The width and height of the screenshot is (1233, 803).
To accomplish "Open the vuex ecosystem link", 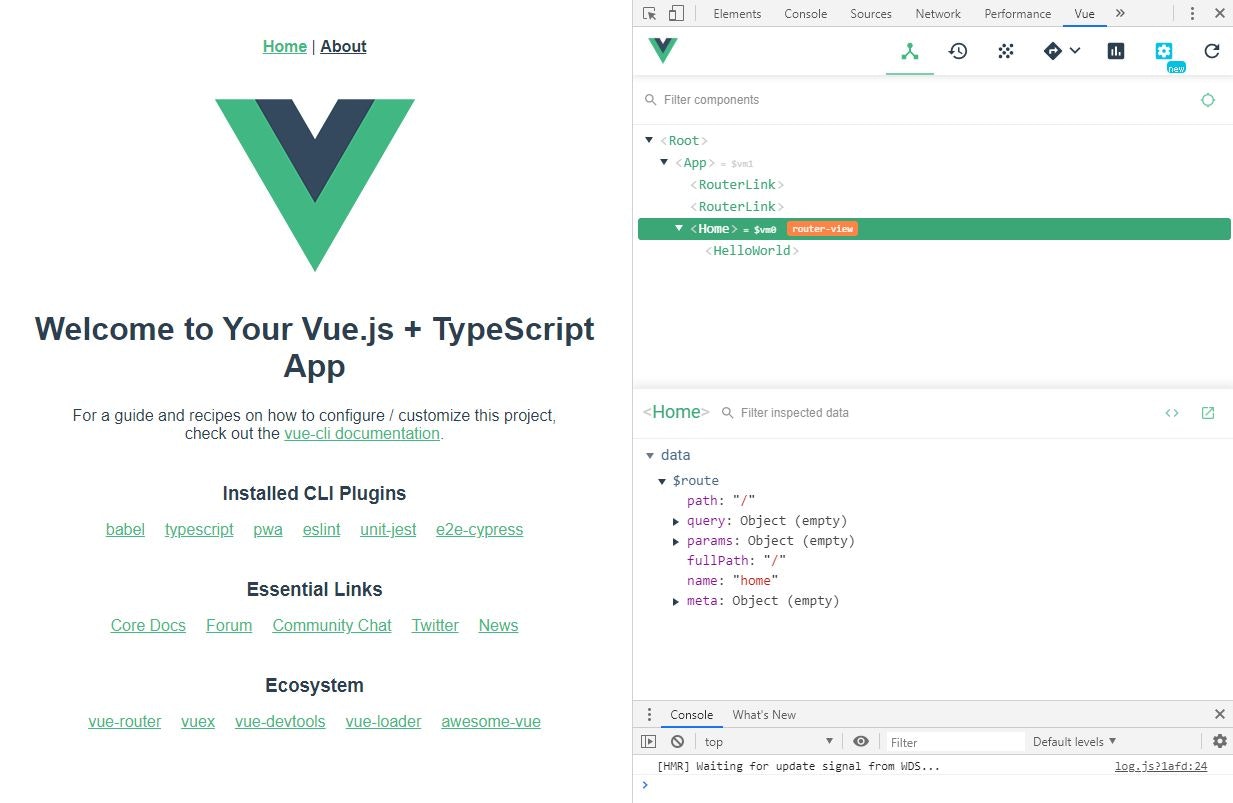I will tap(198, 722).
